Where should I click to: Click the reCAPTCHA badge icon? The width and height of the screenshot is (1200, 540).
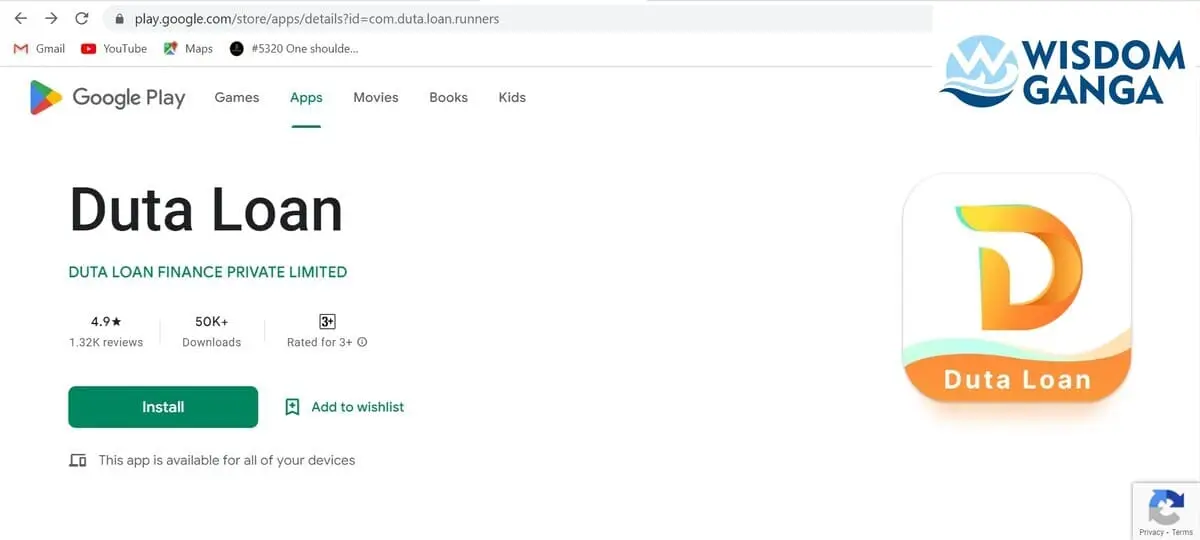[x=1166, y=508]
